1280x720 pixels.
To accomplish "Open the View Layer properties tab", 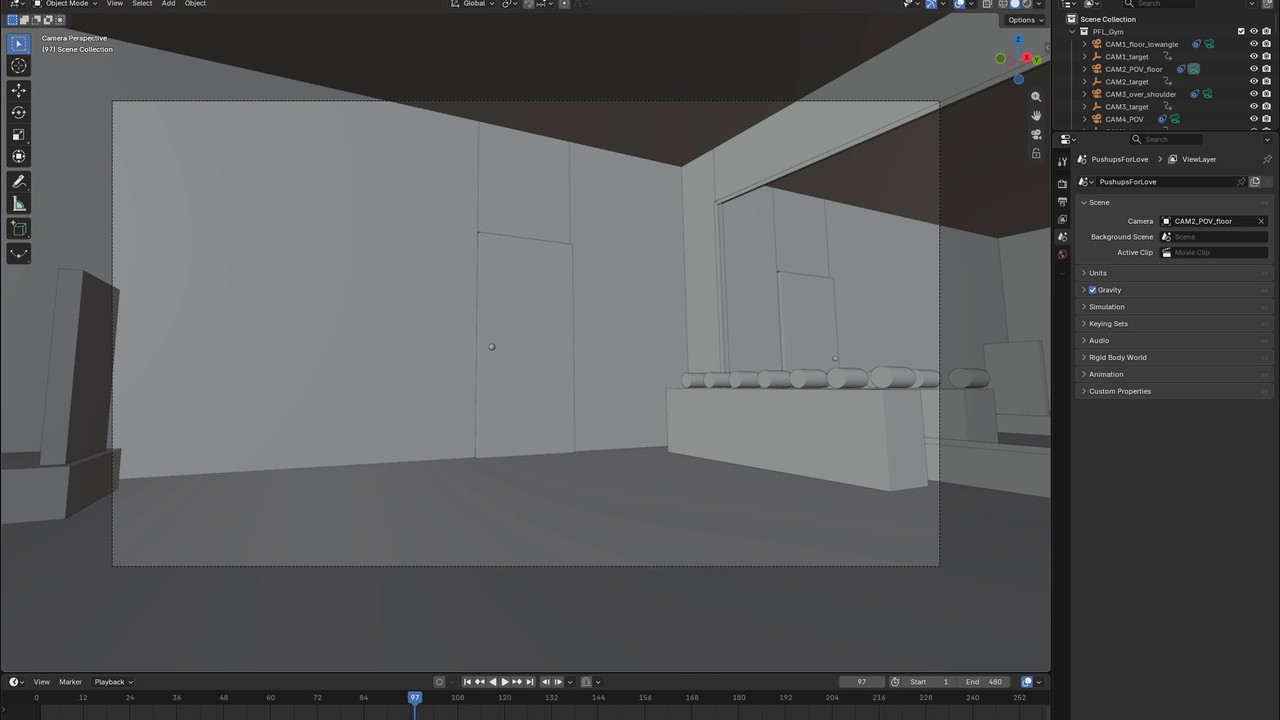I will [1062, 219].
